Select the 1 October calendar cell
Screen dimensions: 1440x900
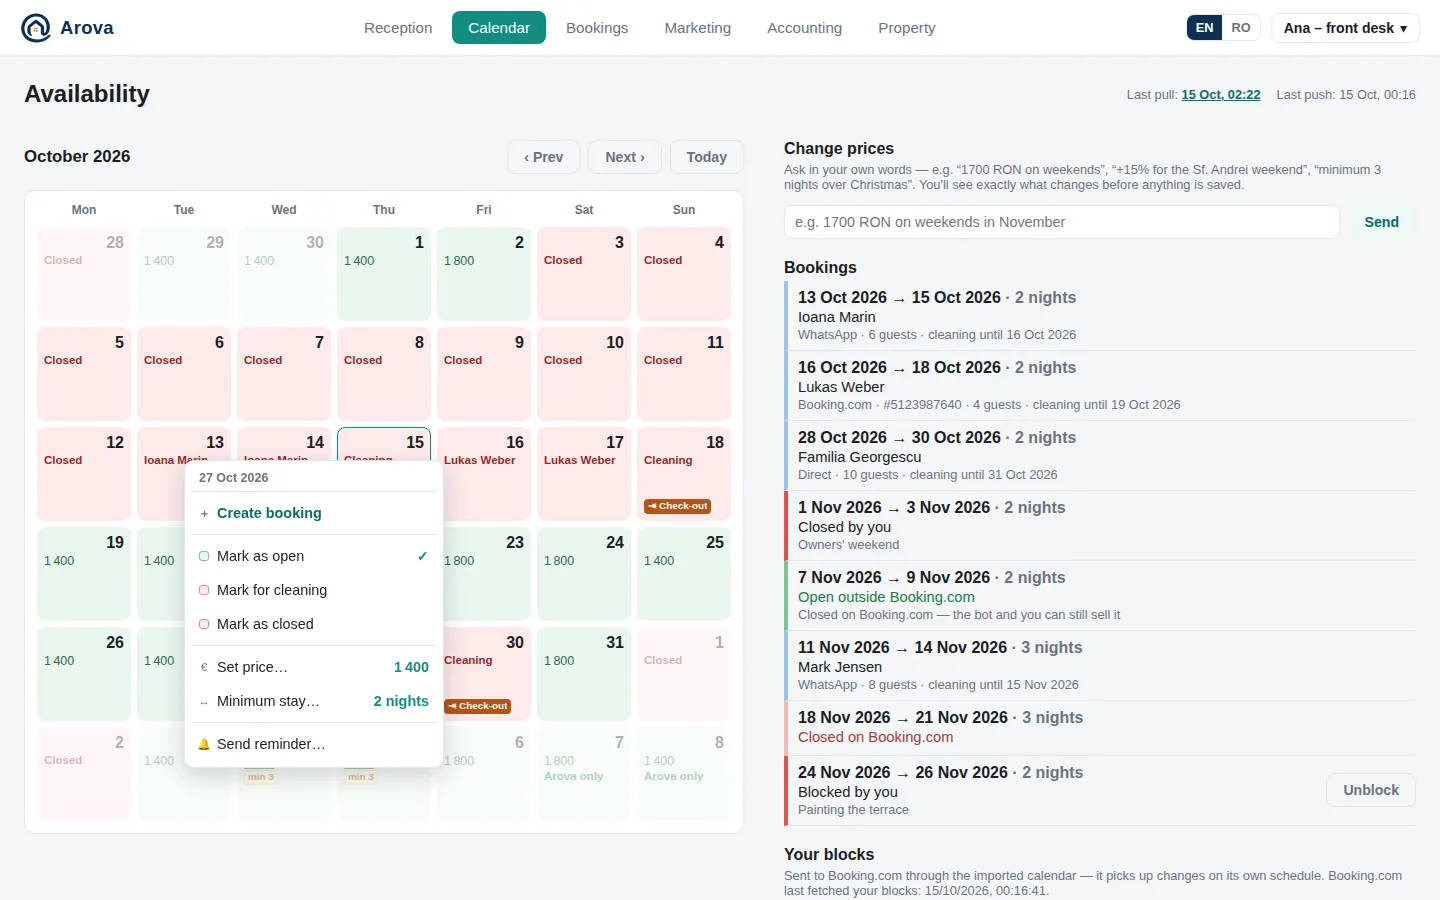(x=384, y=274)
